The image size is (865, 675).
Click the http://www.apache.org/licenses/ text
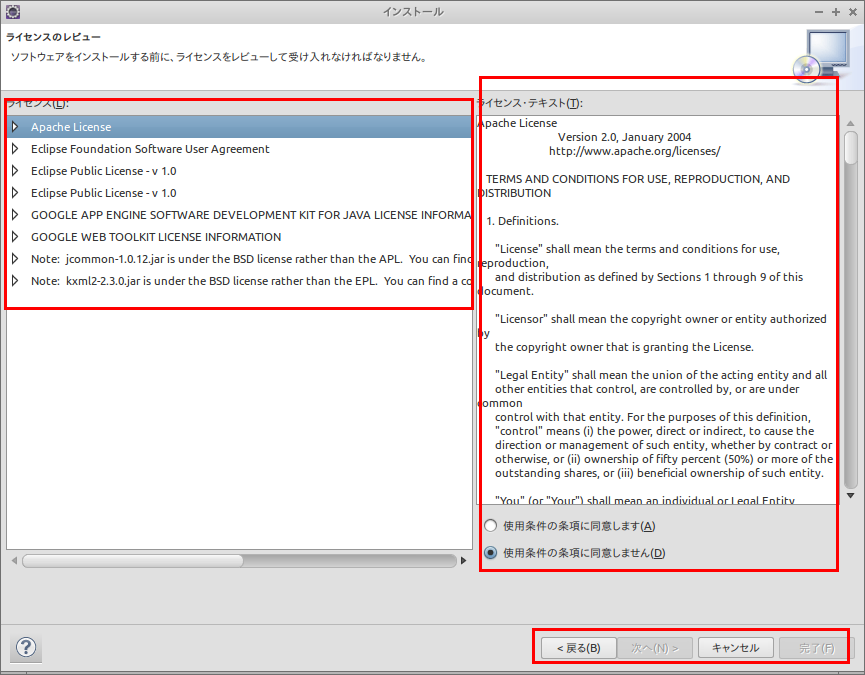point(634,151)
